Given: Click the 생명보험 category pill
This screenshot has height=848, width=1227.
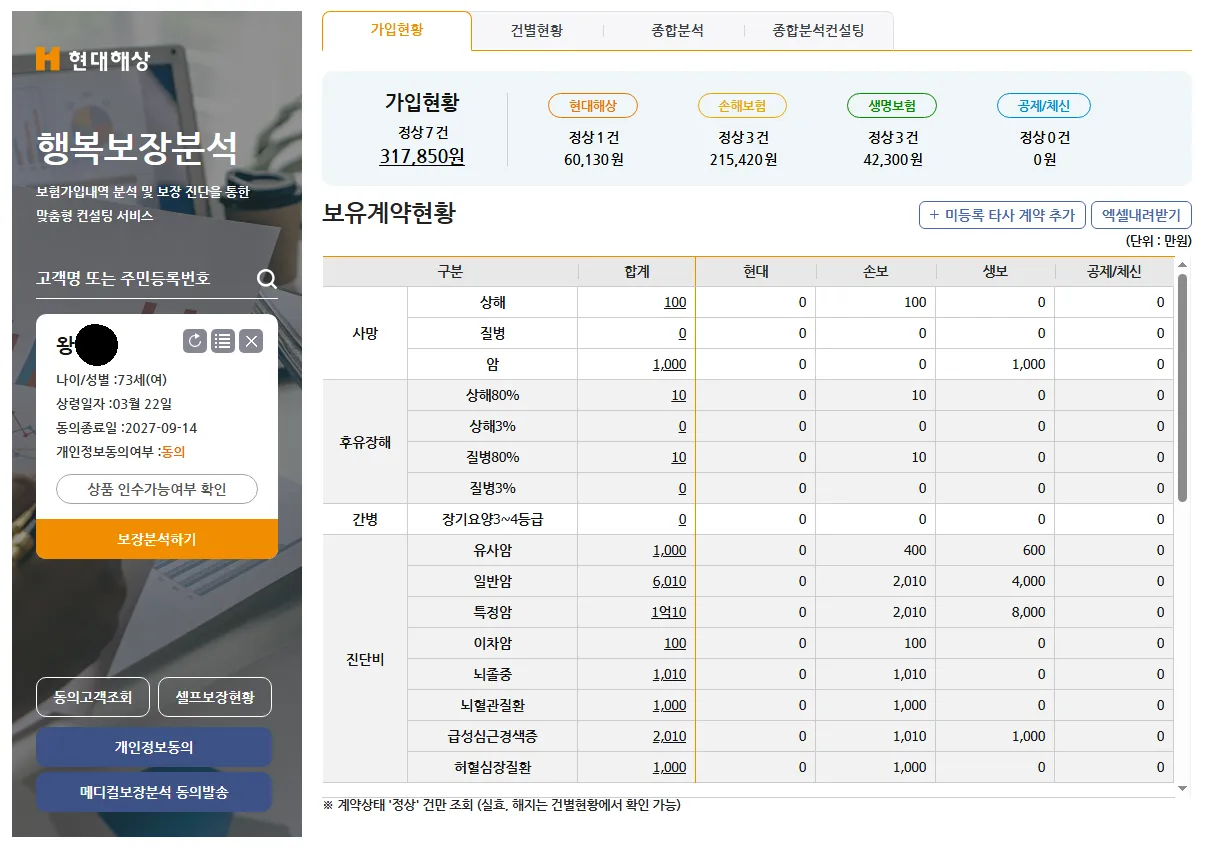Looking at the screenshot, I should click(892, 106).
